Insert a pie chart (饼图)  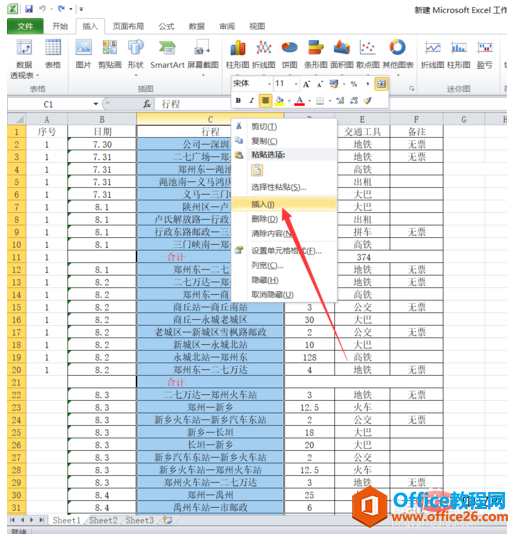(x=290, y=54)
